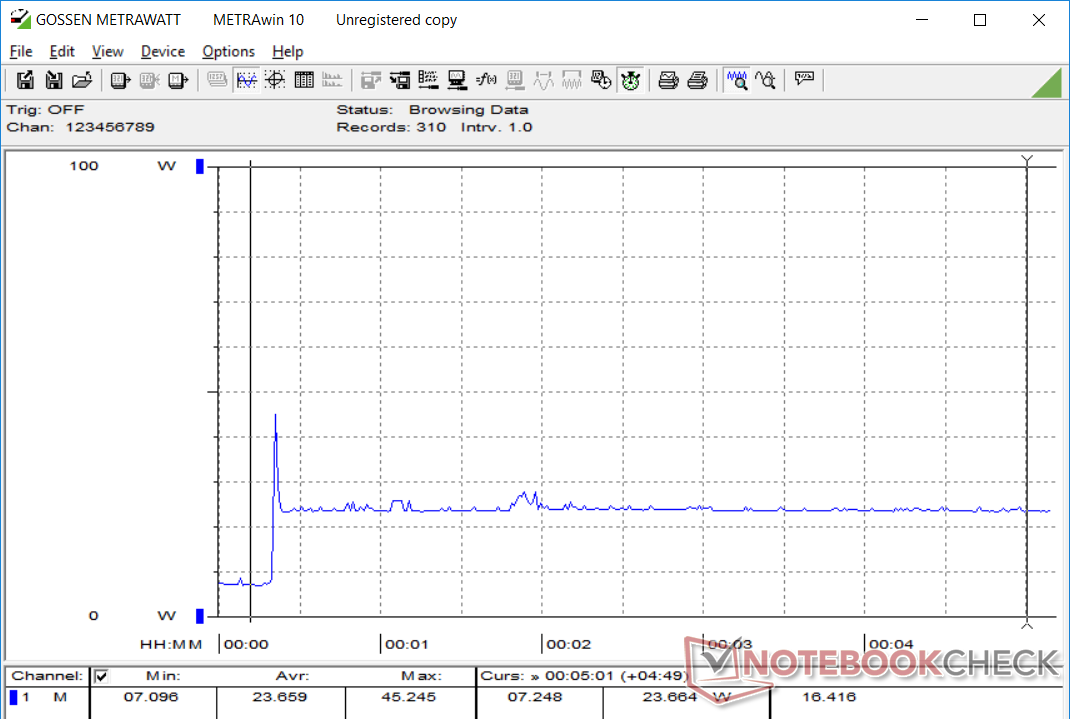Open file with the folder icon
1070x719 pixels.
click(x=82, y=80)
